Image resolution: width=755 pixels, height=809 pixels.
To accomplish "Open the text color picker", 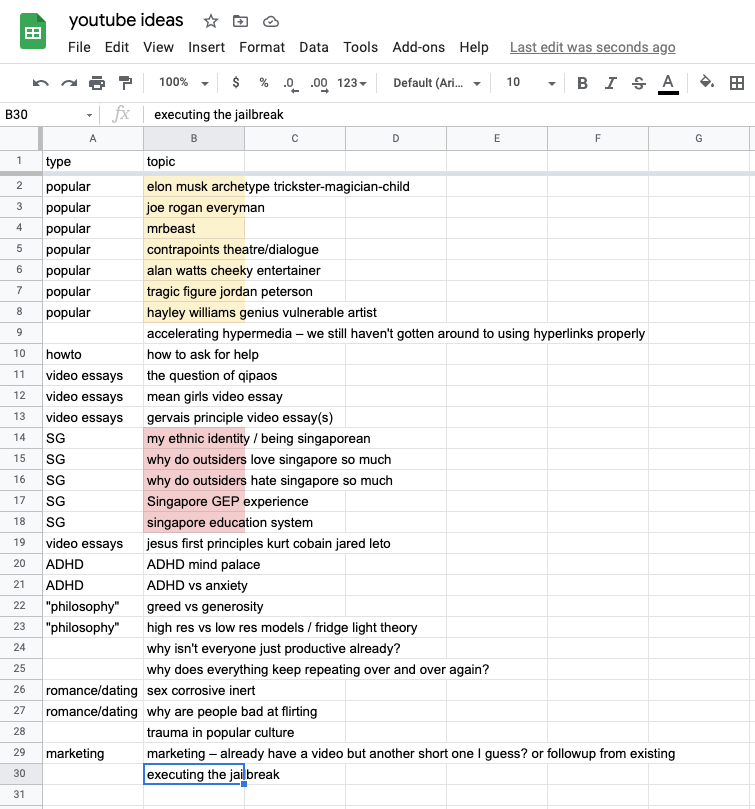I will [x=668, y=84].
